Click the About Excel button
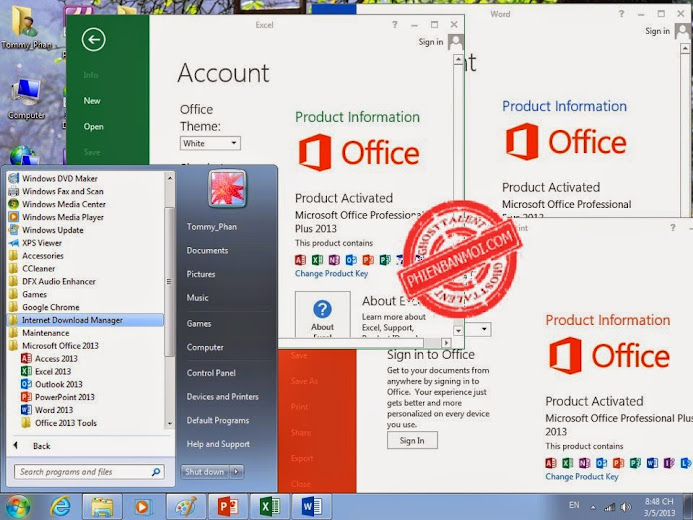693x520 pixels. 323,315
